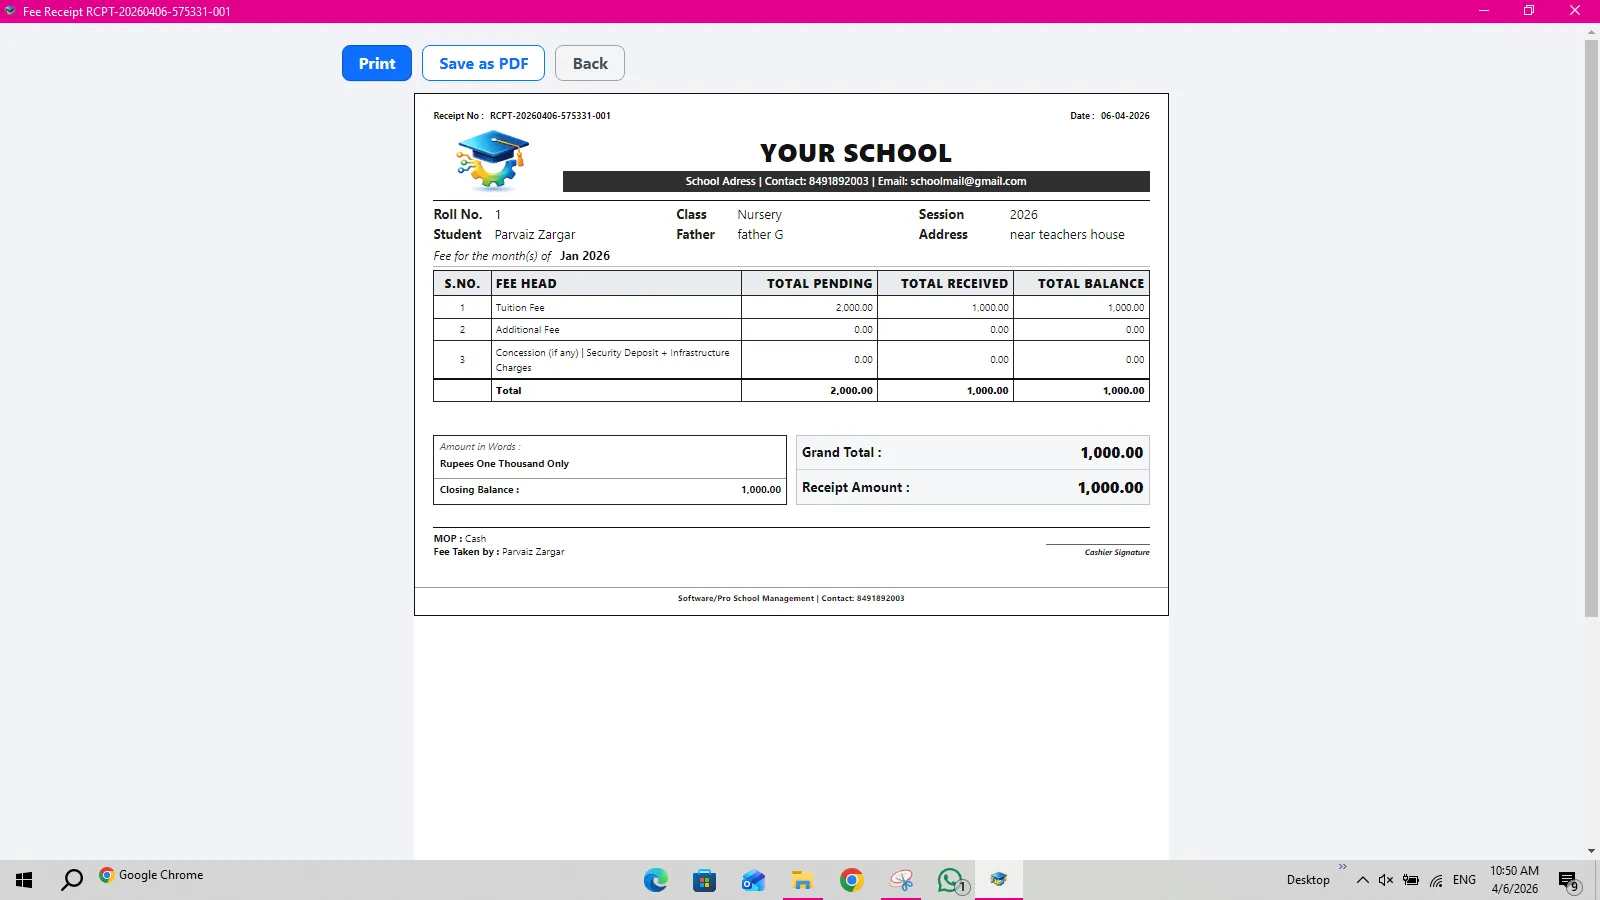
Task: Expand the Desktop toolbar double chevron
Action: point(1342,867)
